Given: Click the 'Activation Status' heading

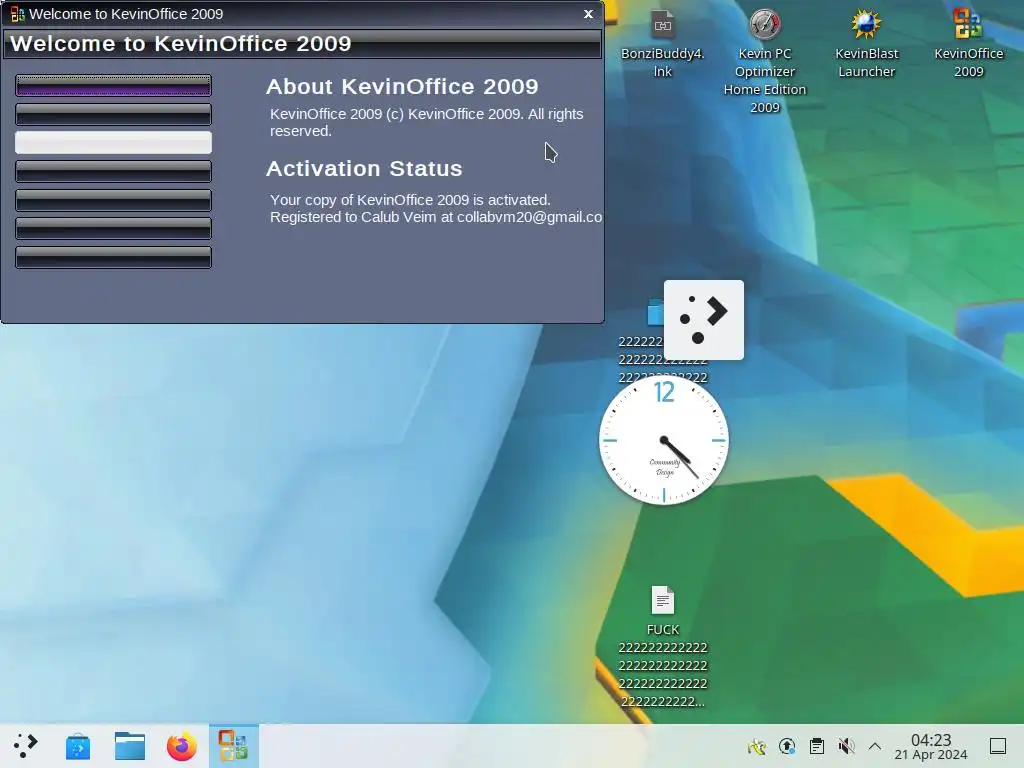Looking at the screenshot, I should coord(364,168).
